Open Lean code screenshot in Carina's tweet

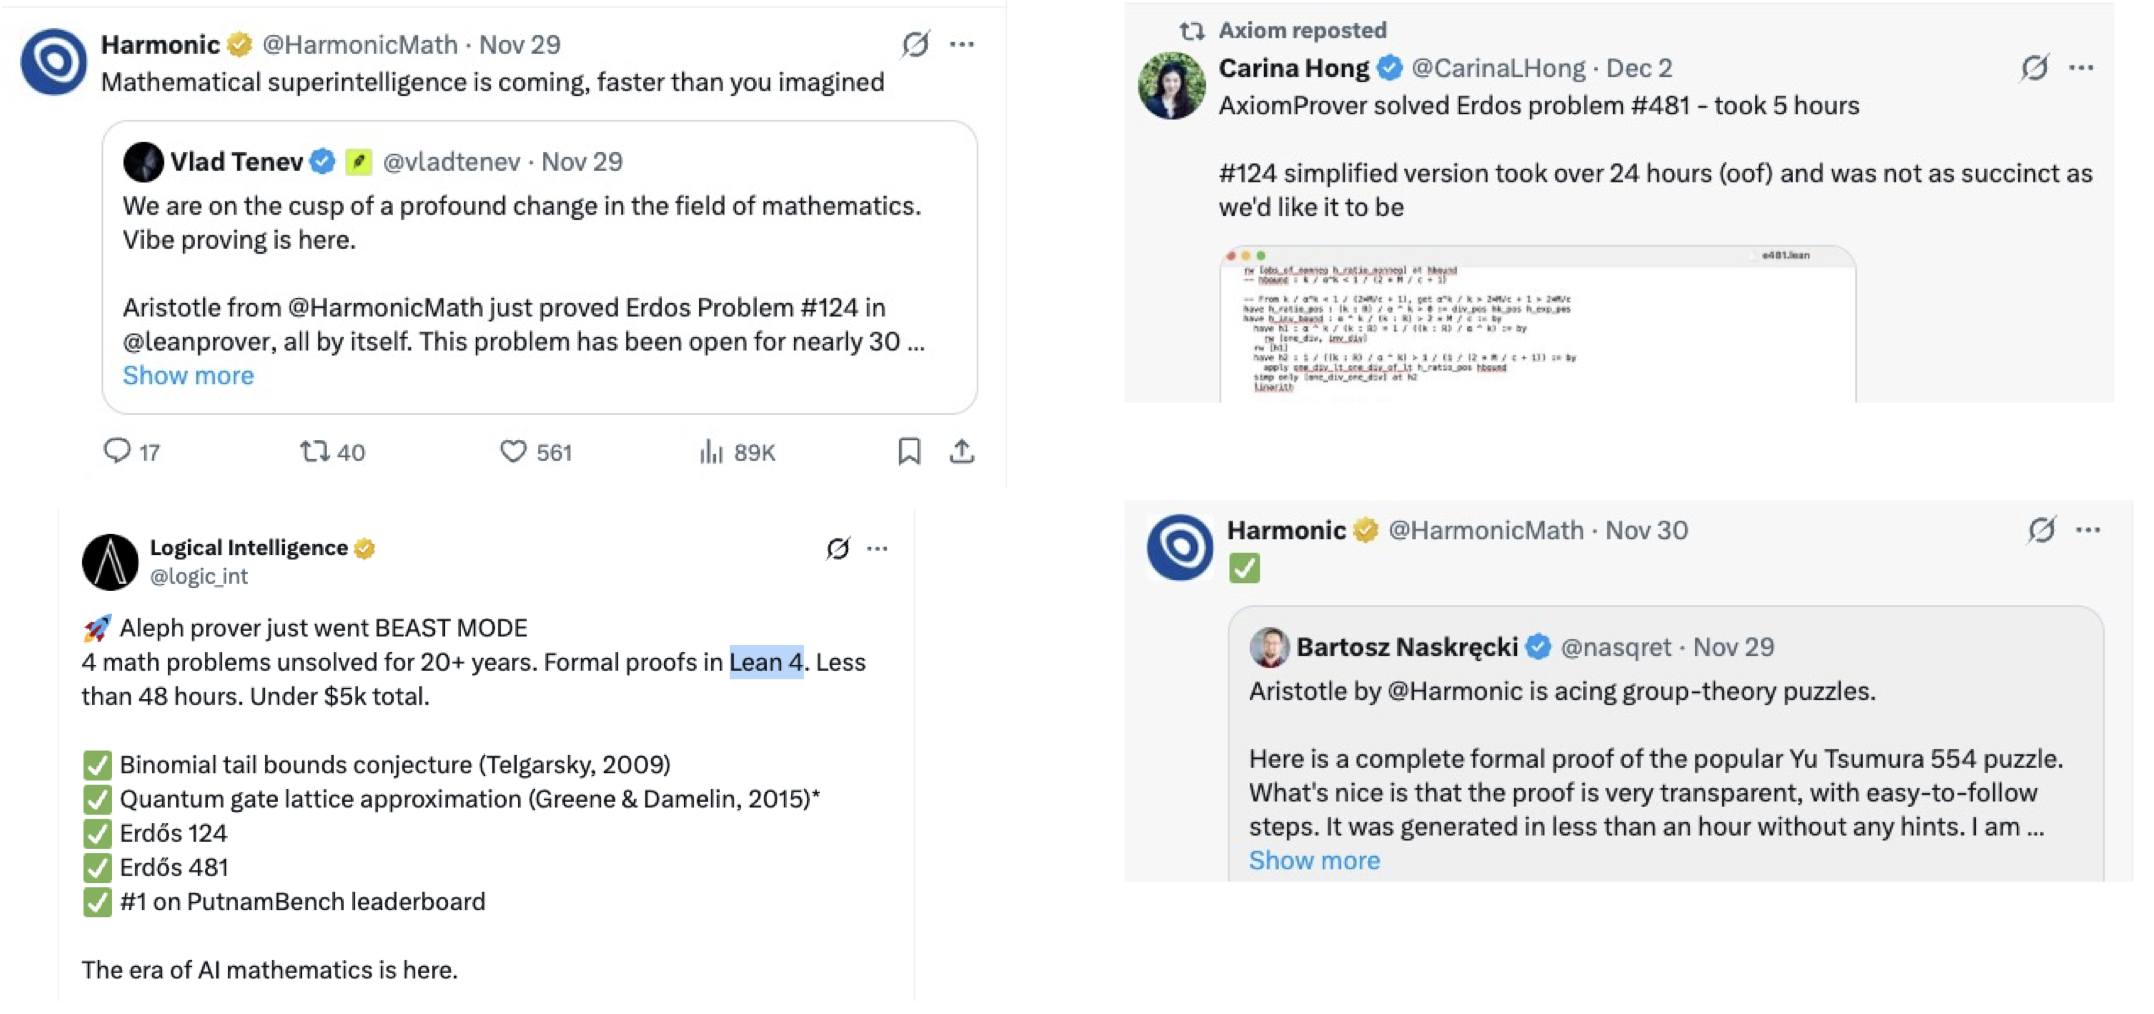point(1538,324)
